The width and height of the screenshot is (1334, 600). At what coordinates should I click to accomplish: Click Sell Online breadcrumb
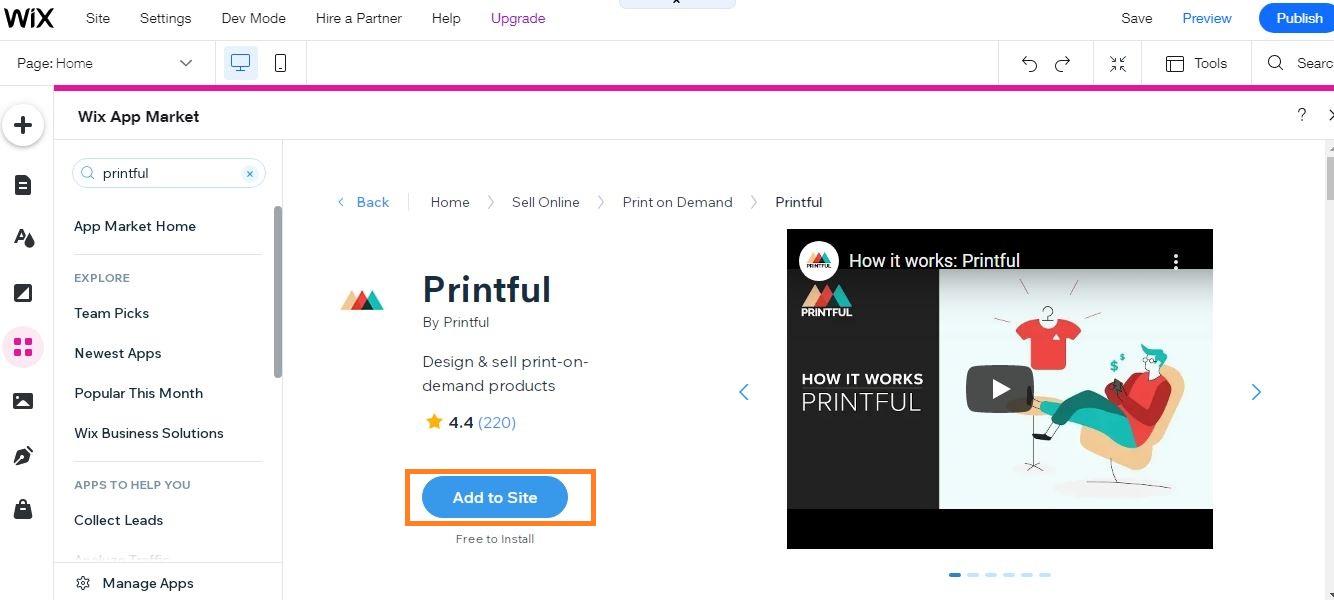546,202
